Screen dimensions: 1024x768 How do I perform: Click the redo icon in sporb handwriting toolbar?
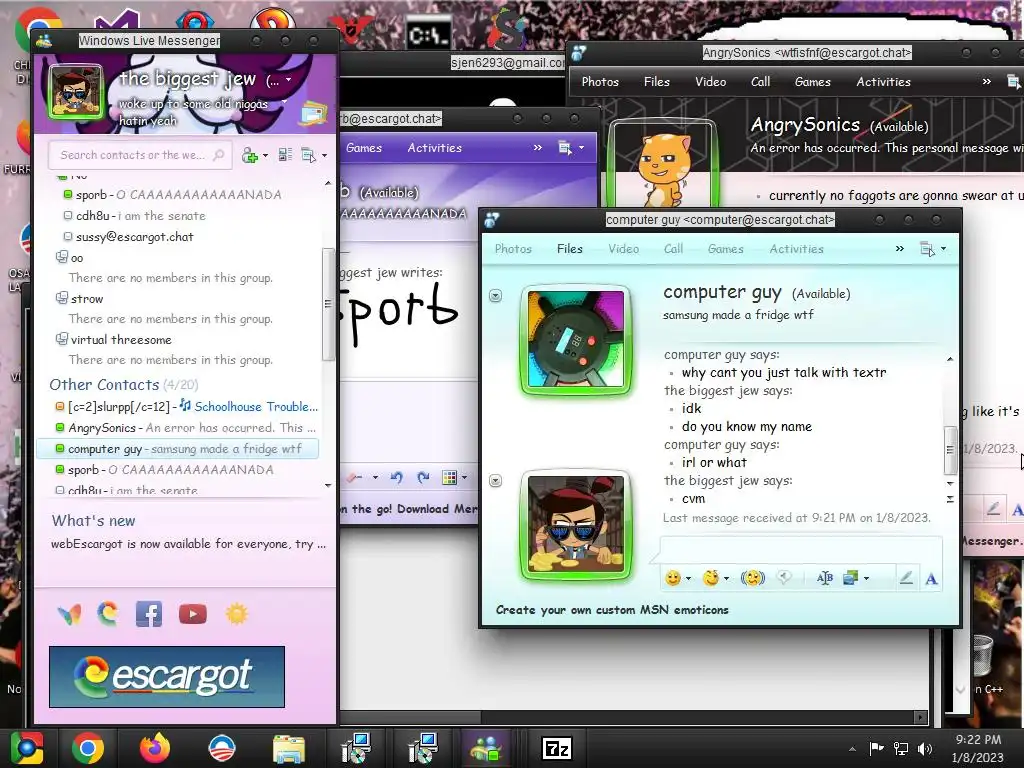[423, 477]
